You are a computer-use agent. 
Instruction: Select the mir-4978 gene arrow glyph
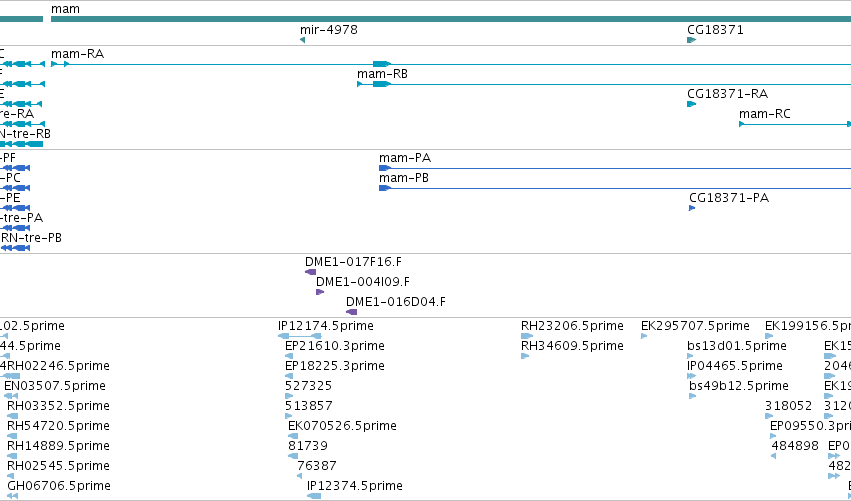click(302, 40)
